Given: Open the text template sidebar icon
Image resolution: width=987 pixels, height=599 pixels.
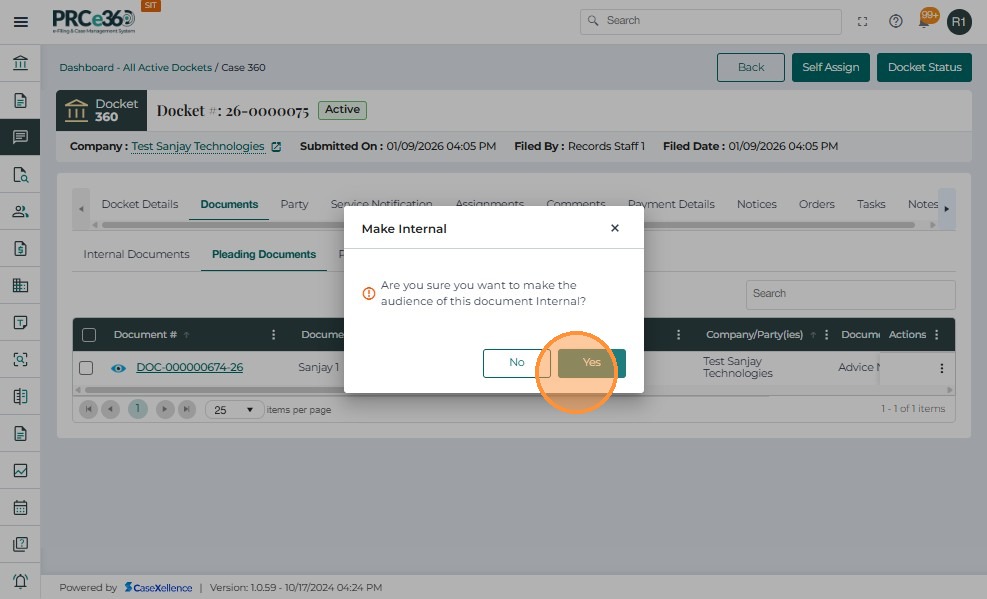Looking at the screenshot, I should [x=20, y=323].
